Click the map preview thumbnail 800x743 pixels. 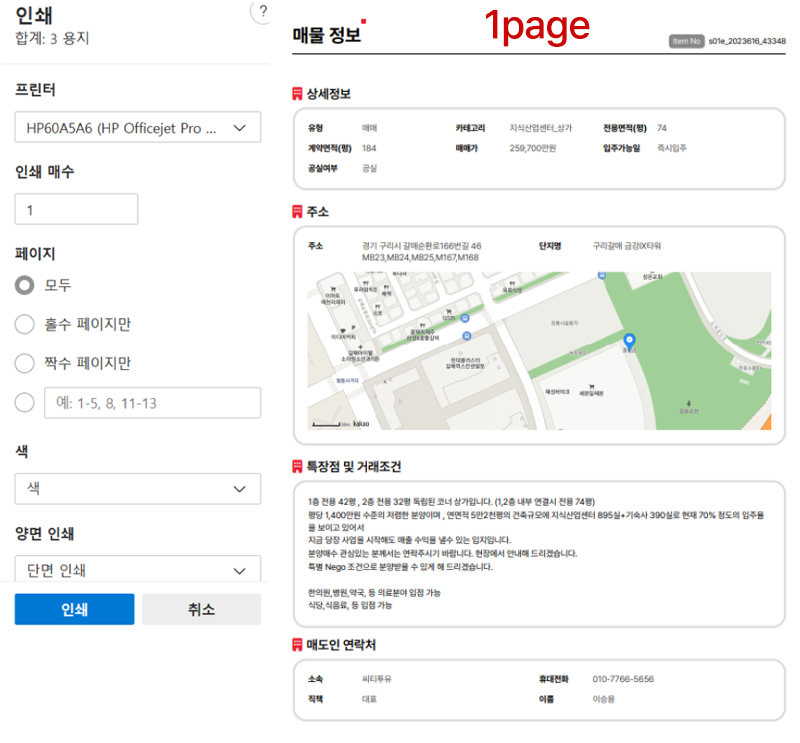point(539,351)
